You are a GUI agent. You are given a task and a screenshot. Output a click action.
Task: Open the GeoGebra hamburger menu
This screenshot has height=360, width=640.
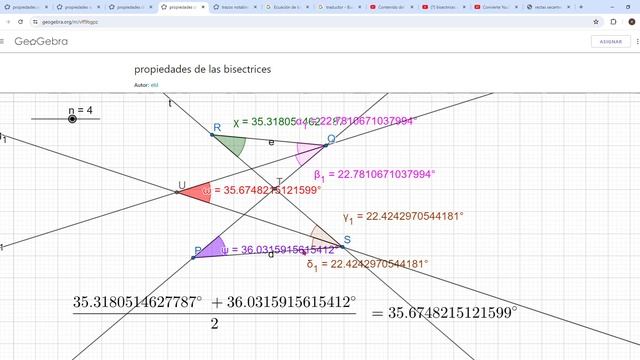coord(2,41)
